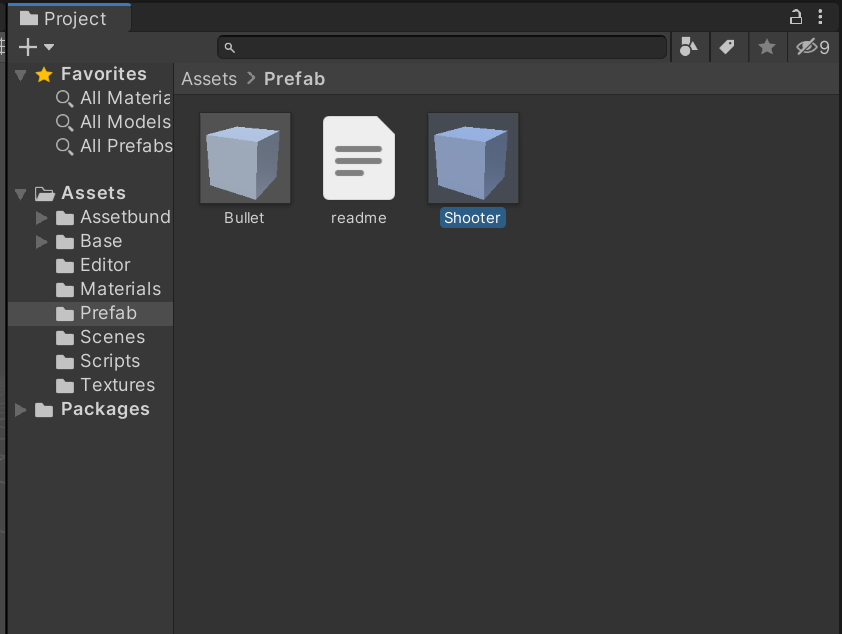Open the create asset dropdown arrow
Viewport: 842px width, 634px height.
click(49, 47)
